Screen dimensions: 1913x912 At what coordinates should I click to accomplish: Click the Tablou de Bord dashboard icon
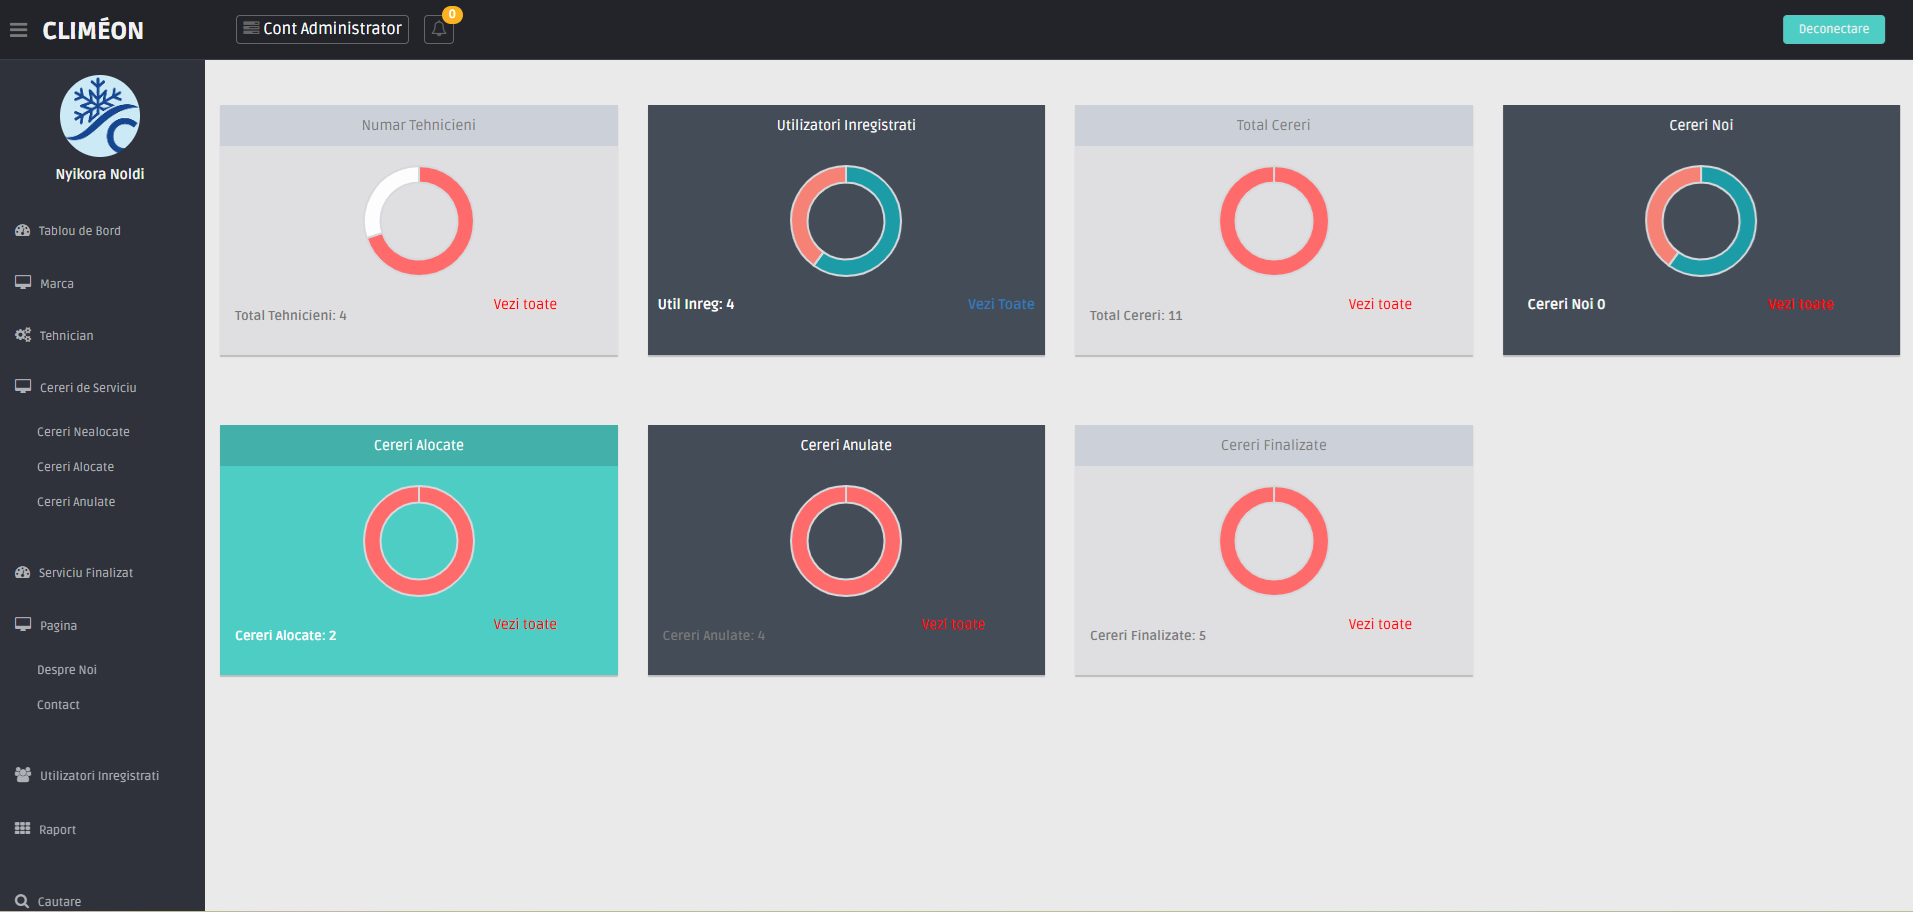(22, 230)
